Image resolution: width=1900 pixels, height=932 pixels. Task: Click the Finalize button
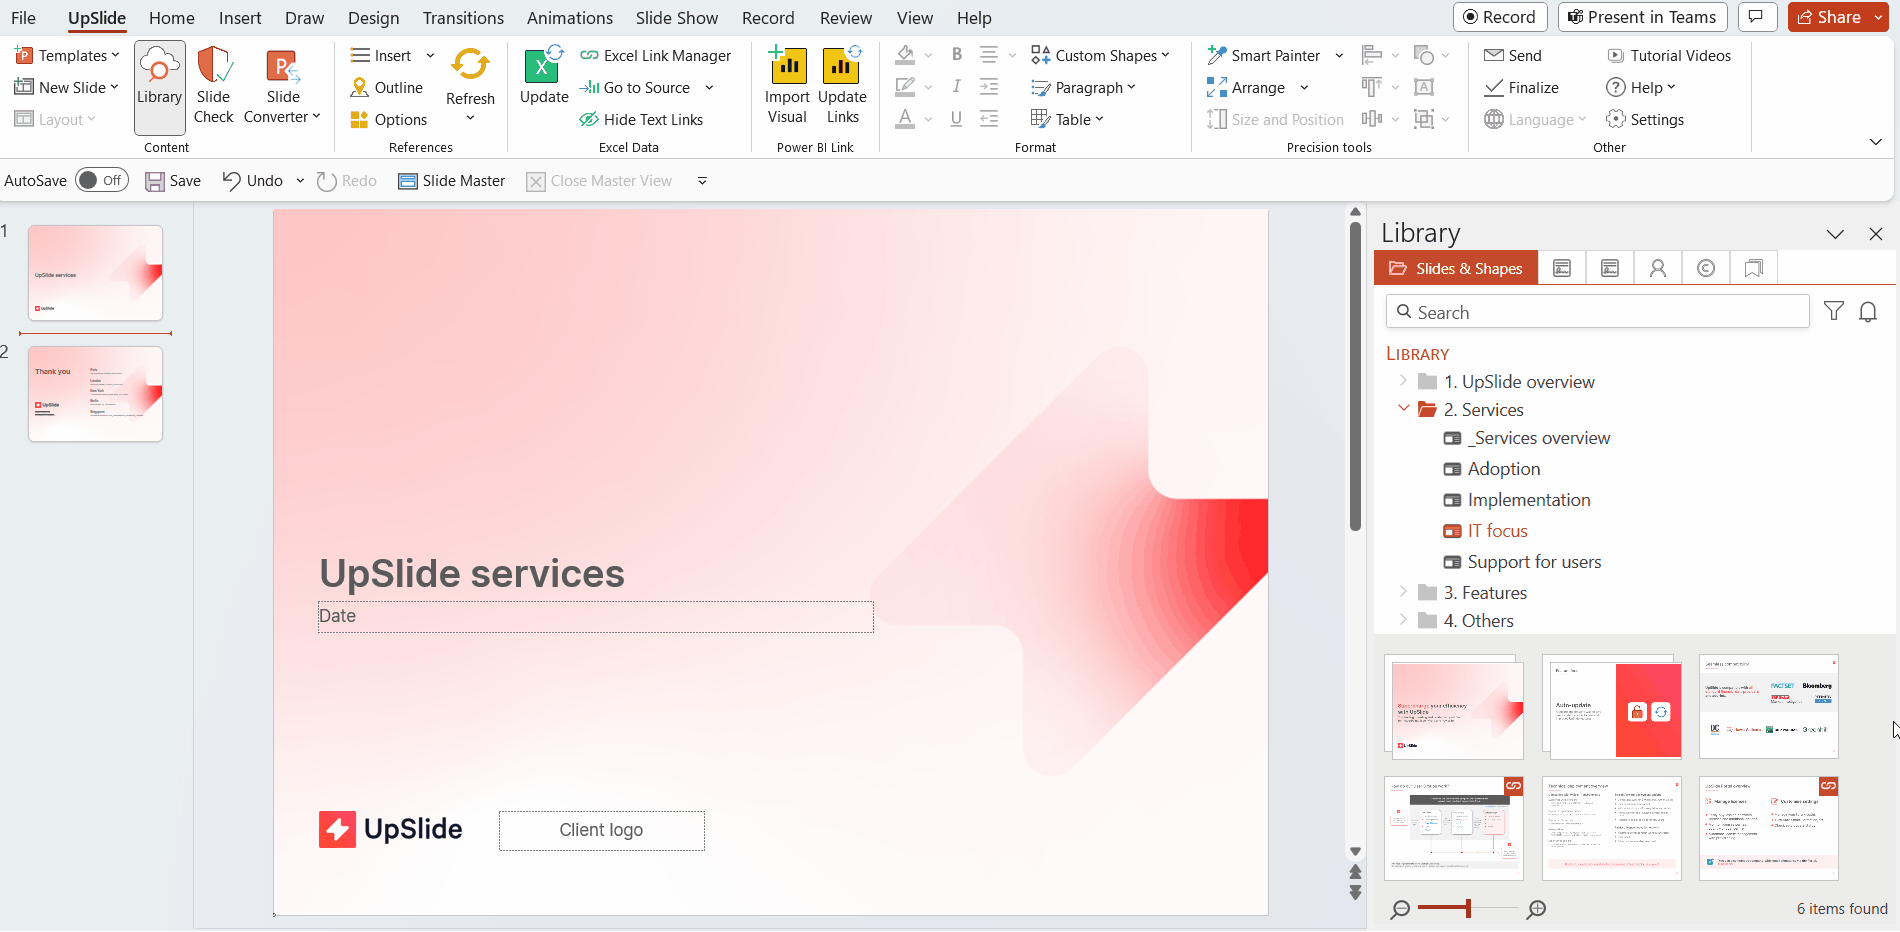[1521, 88]
